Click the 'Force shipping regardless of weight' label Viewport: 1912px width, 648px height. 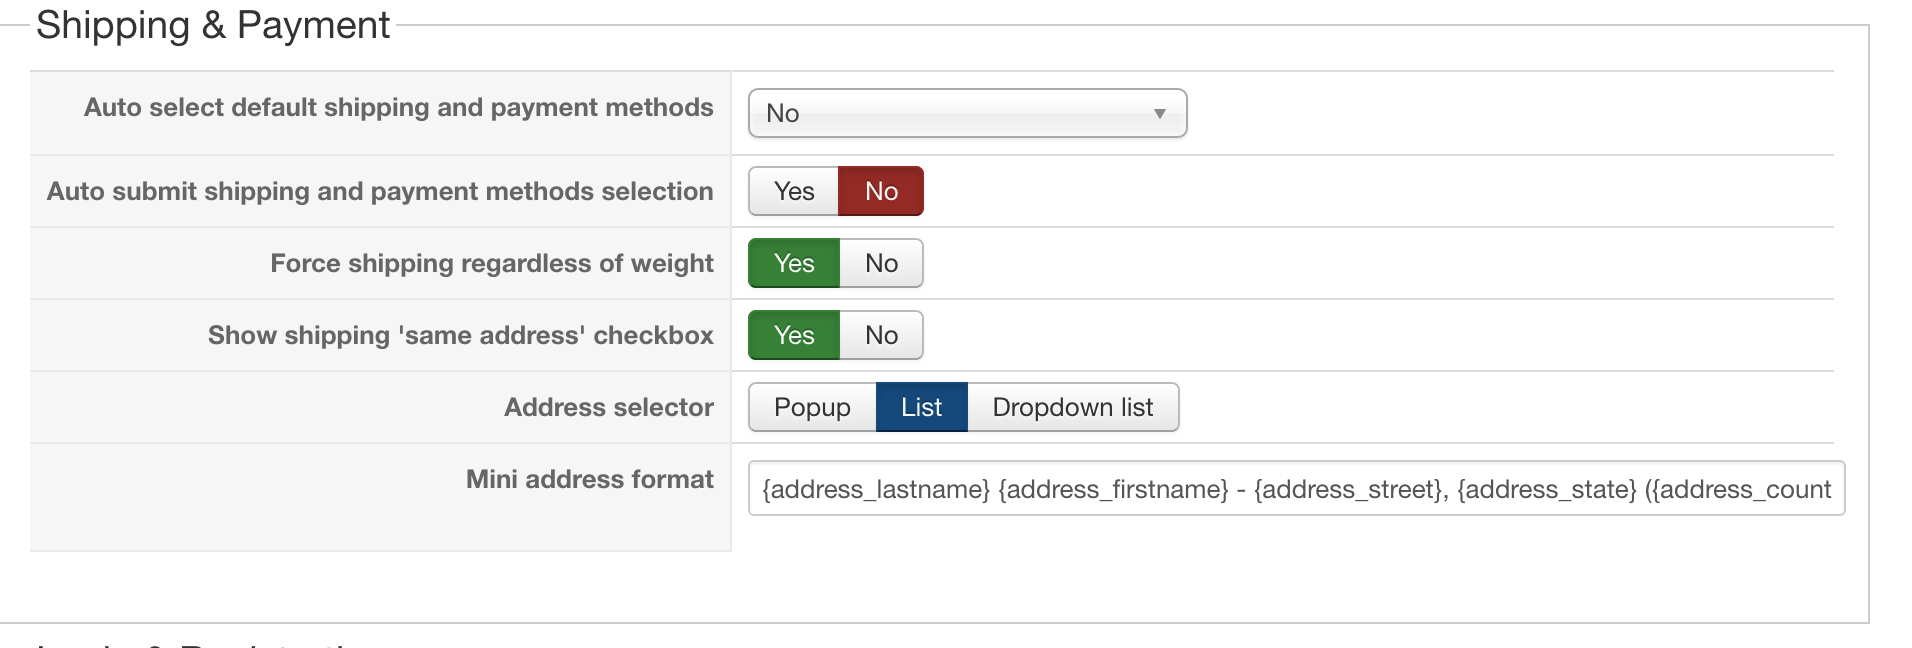click(x=491, y=263)
